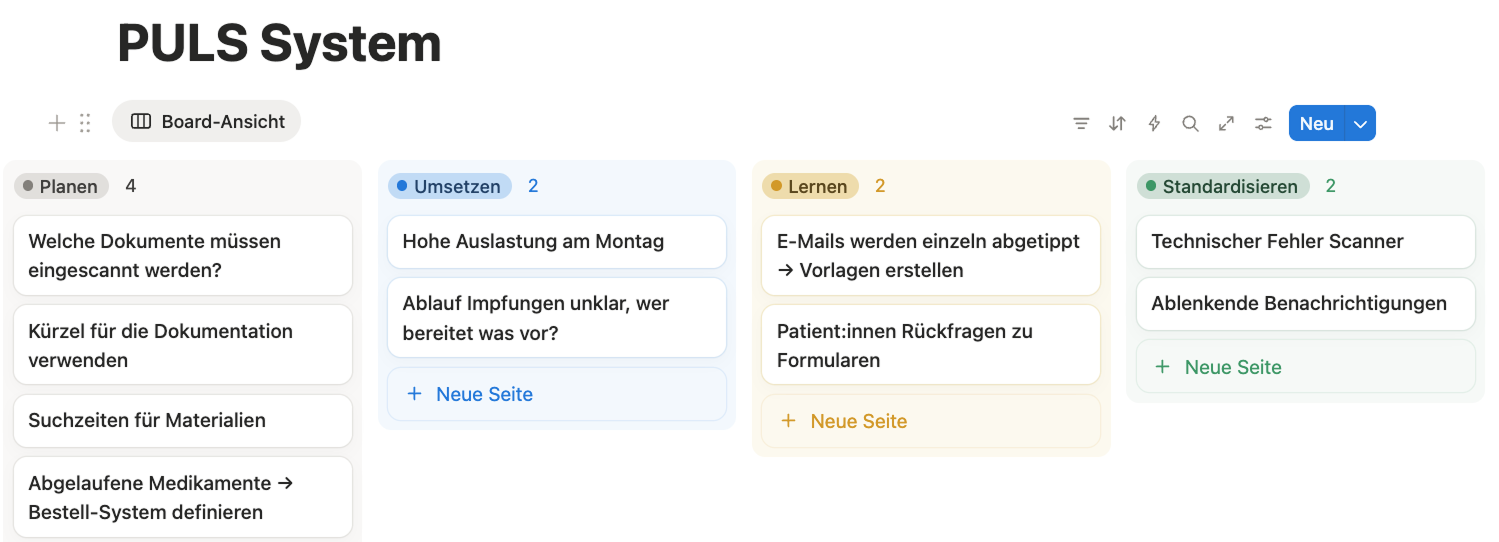Expand the dropdown arrow beside Neu
The image size is (1499, 542).
pos(1360,123)
